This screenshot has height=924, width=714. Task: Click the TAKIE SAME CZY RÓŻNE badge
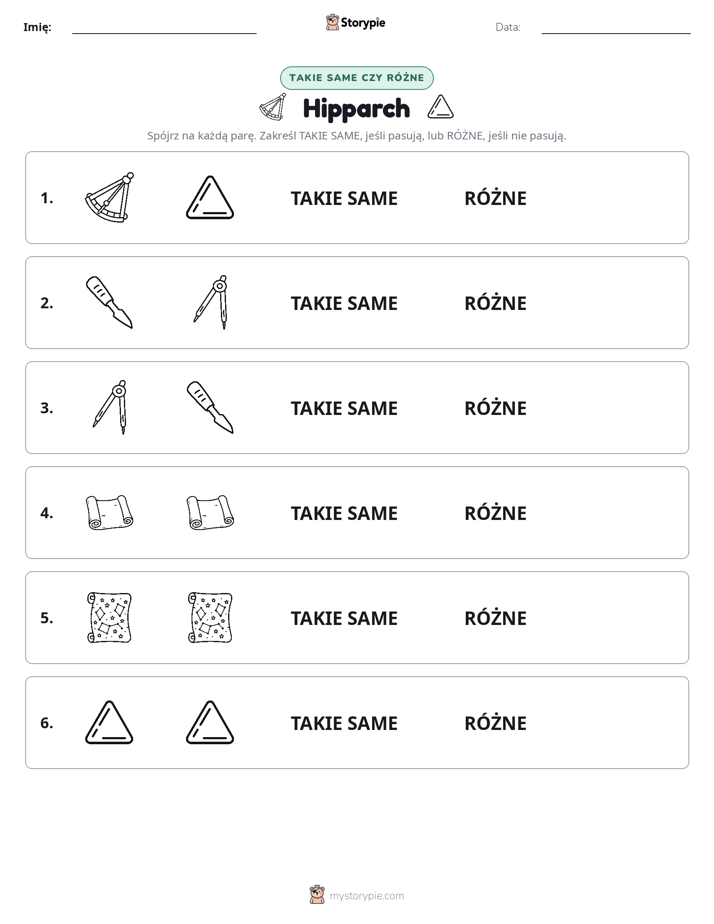tap(357, 78)
